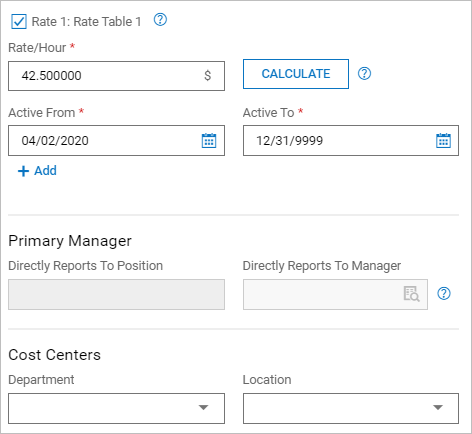Click Active From date field 04/02/2020

tap(116, 140)
